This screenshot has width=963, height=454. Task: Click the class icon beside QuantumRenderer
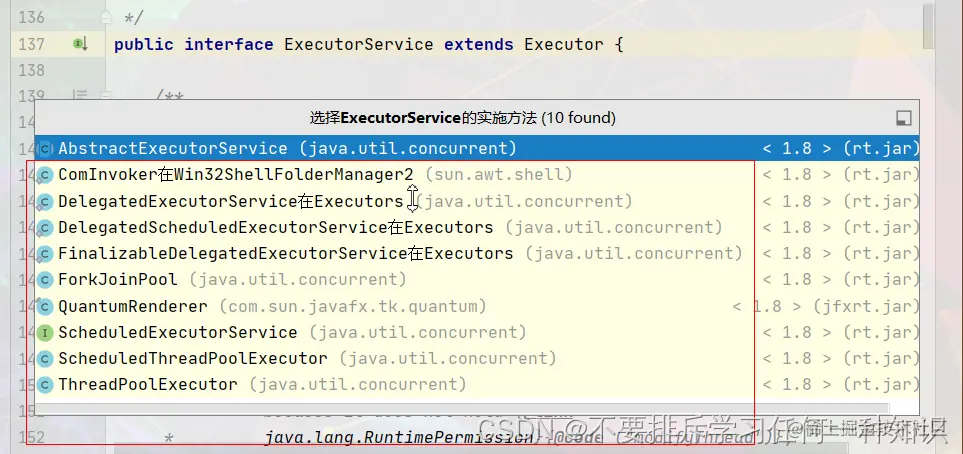[x=45, y=307]
